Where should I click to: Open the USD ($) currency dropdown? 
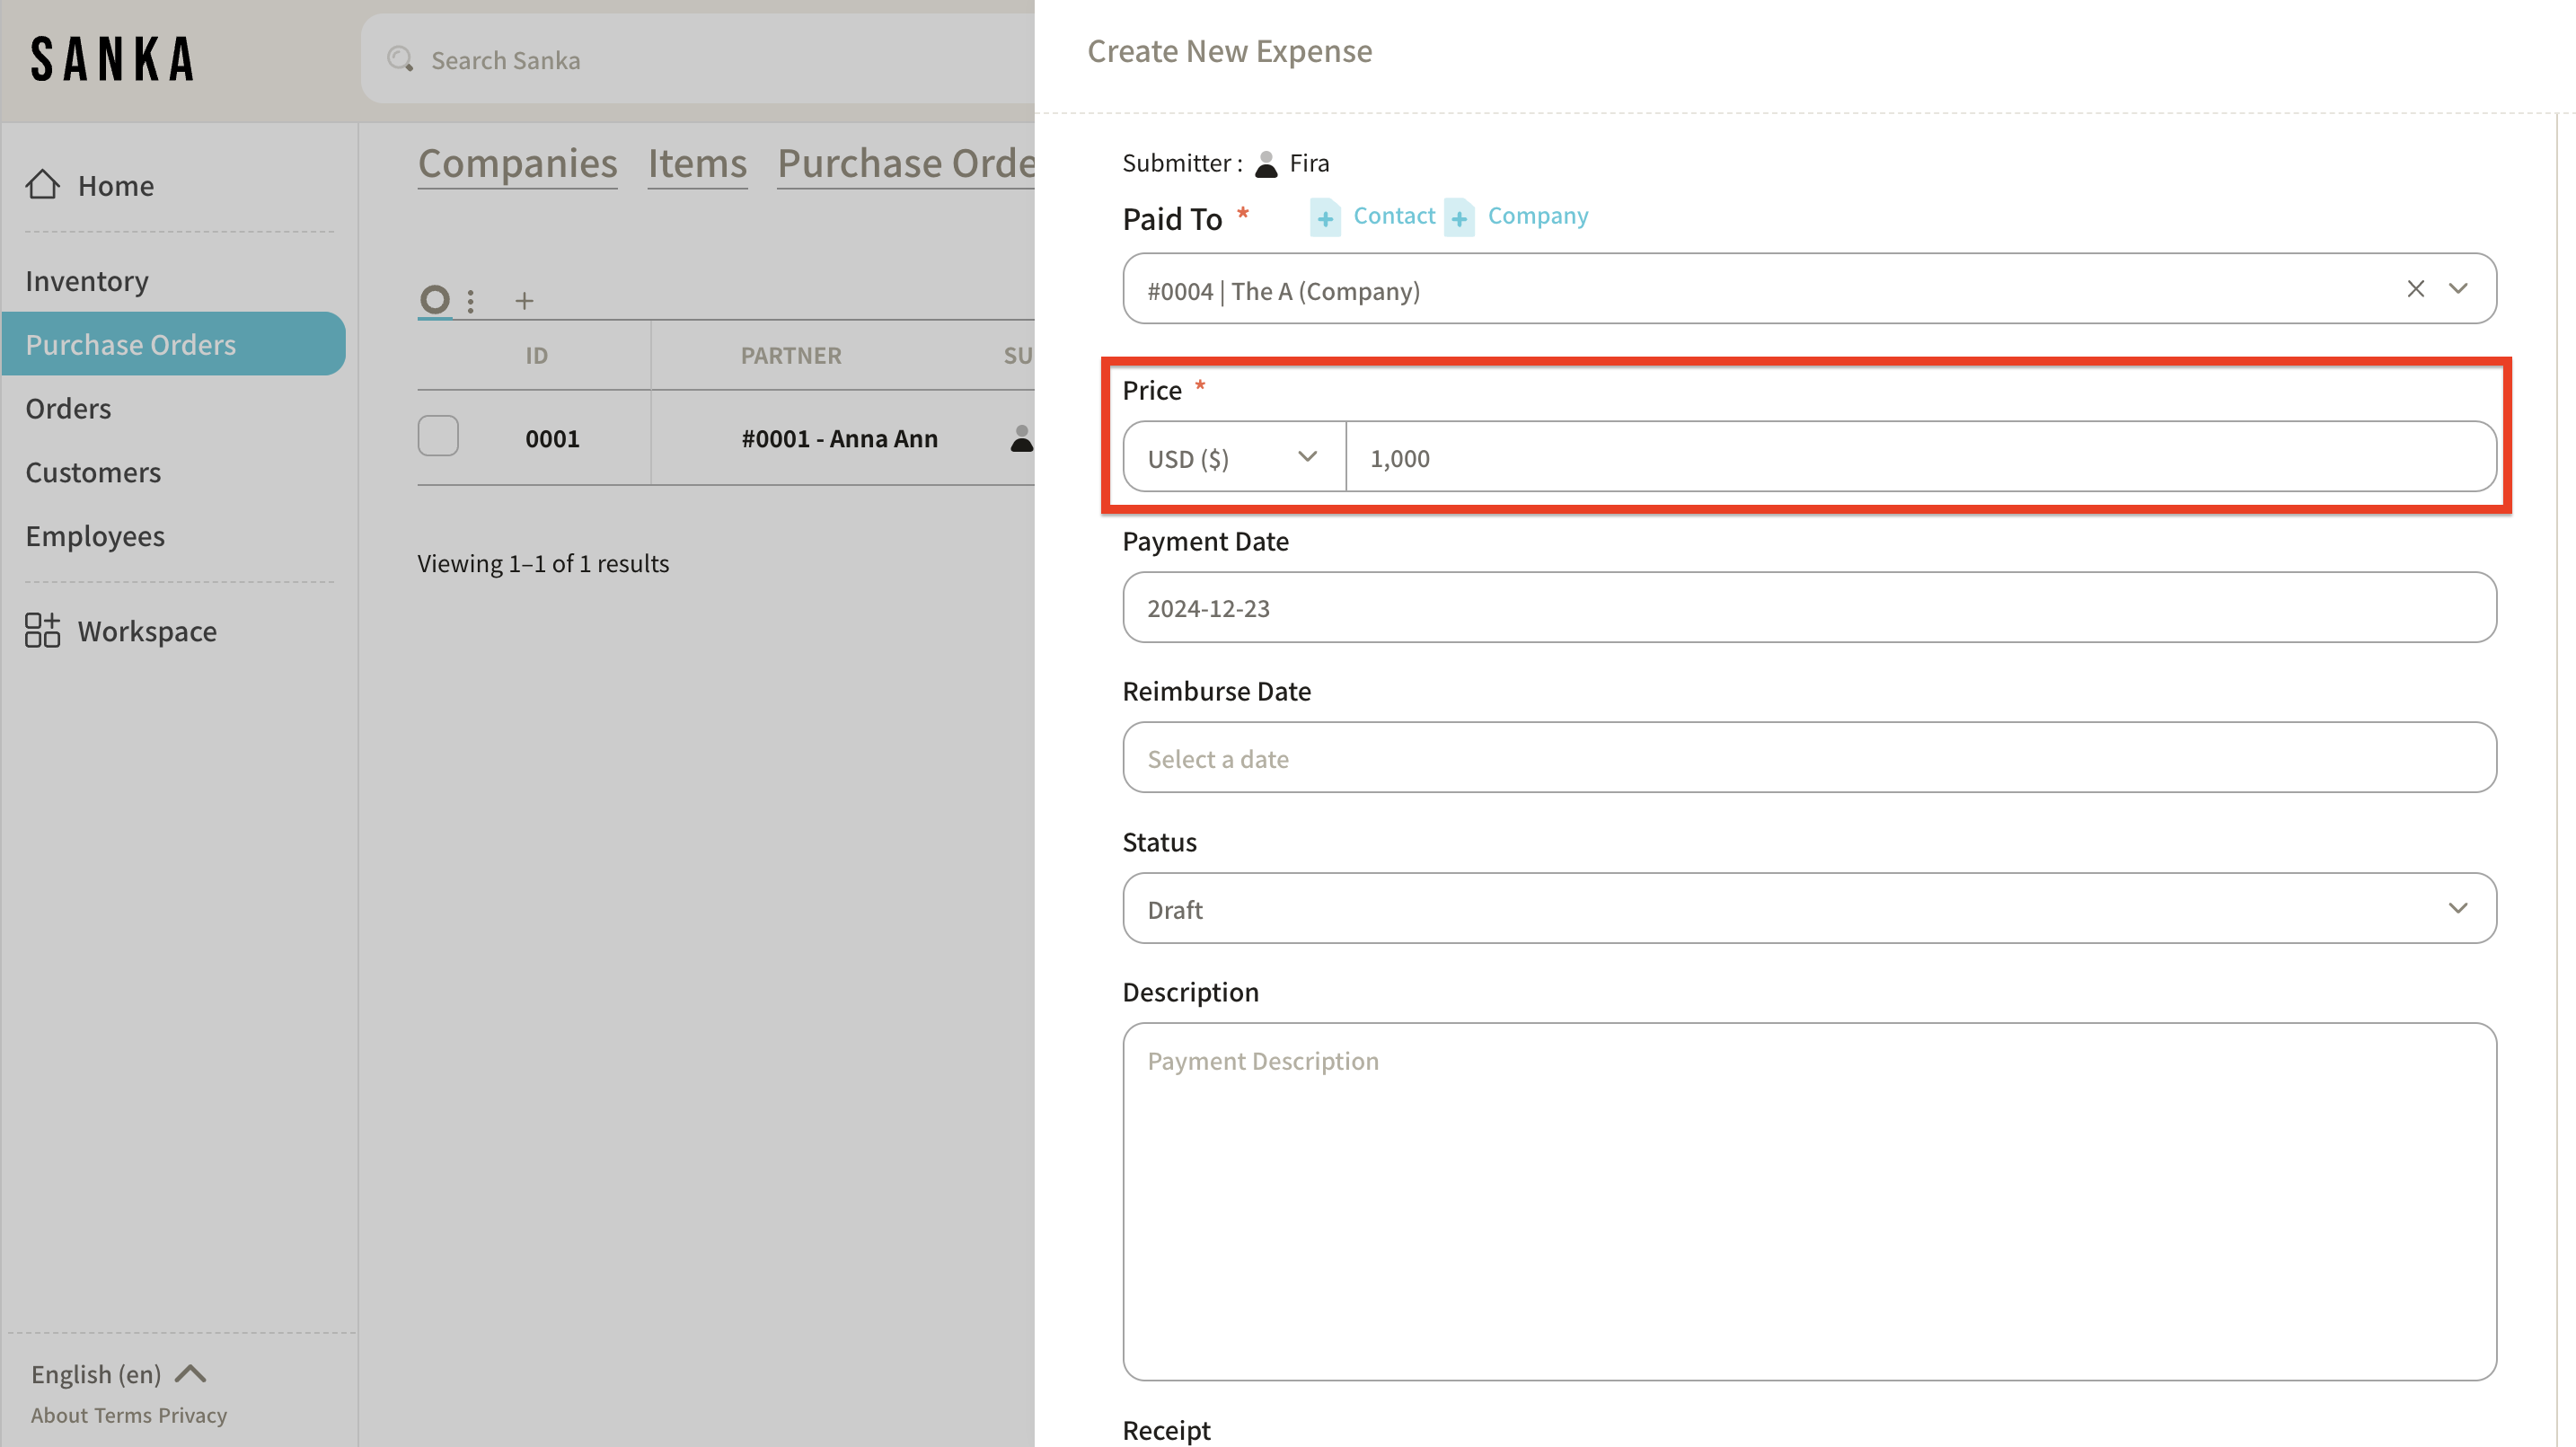coord(1234,458)
